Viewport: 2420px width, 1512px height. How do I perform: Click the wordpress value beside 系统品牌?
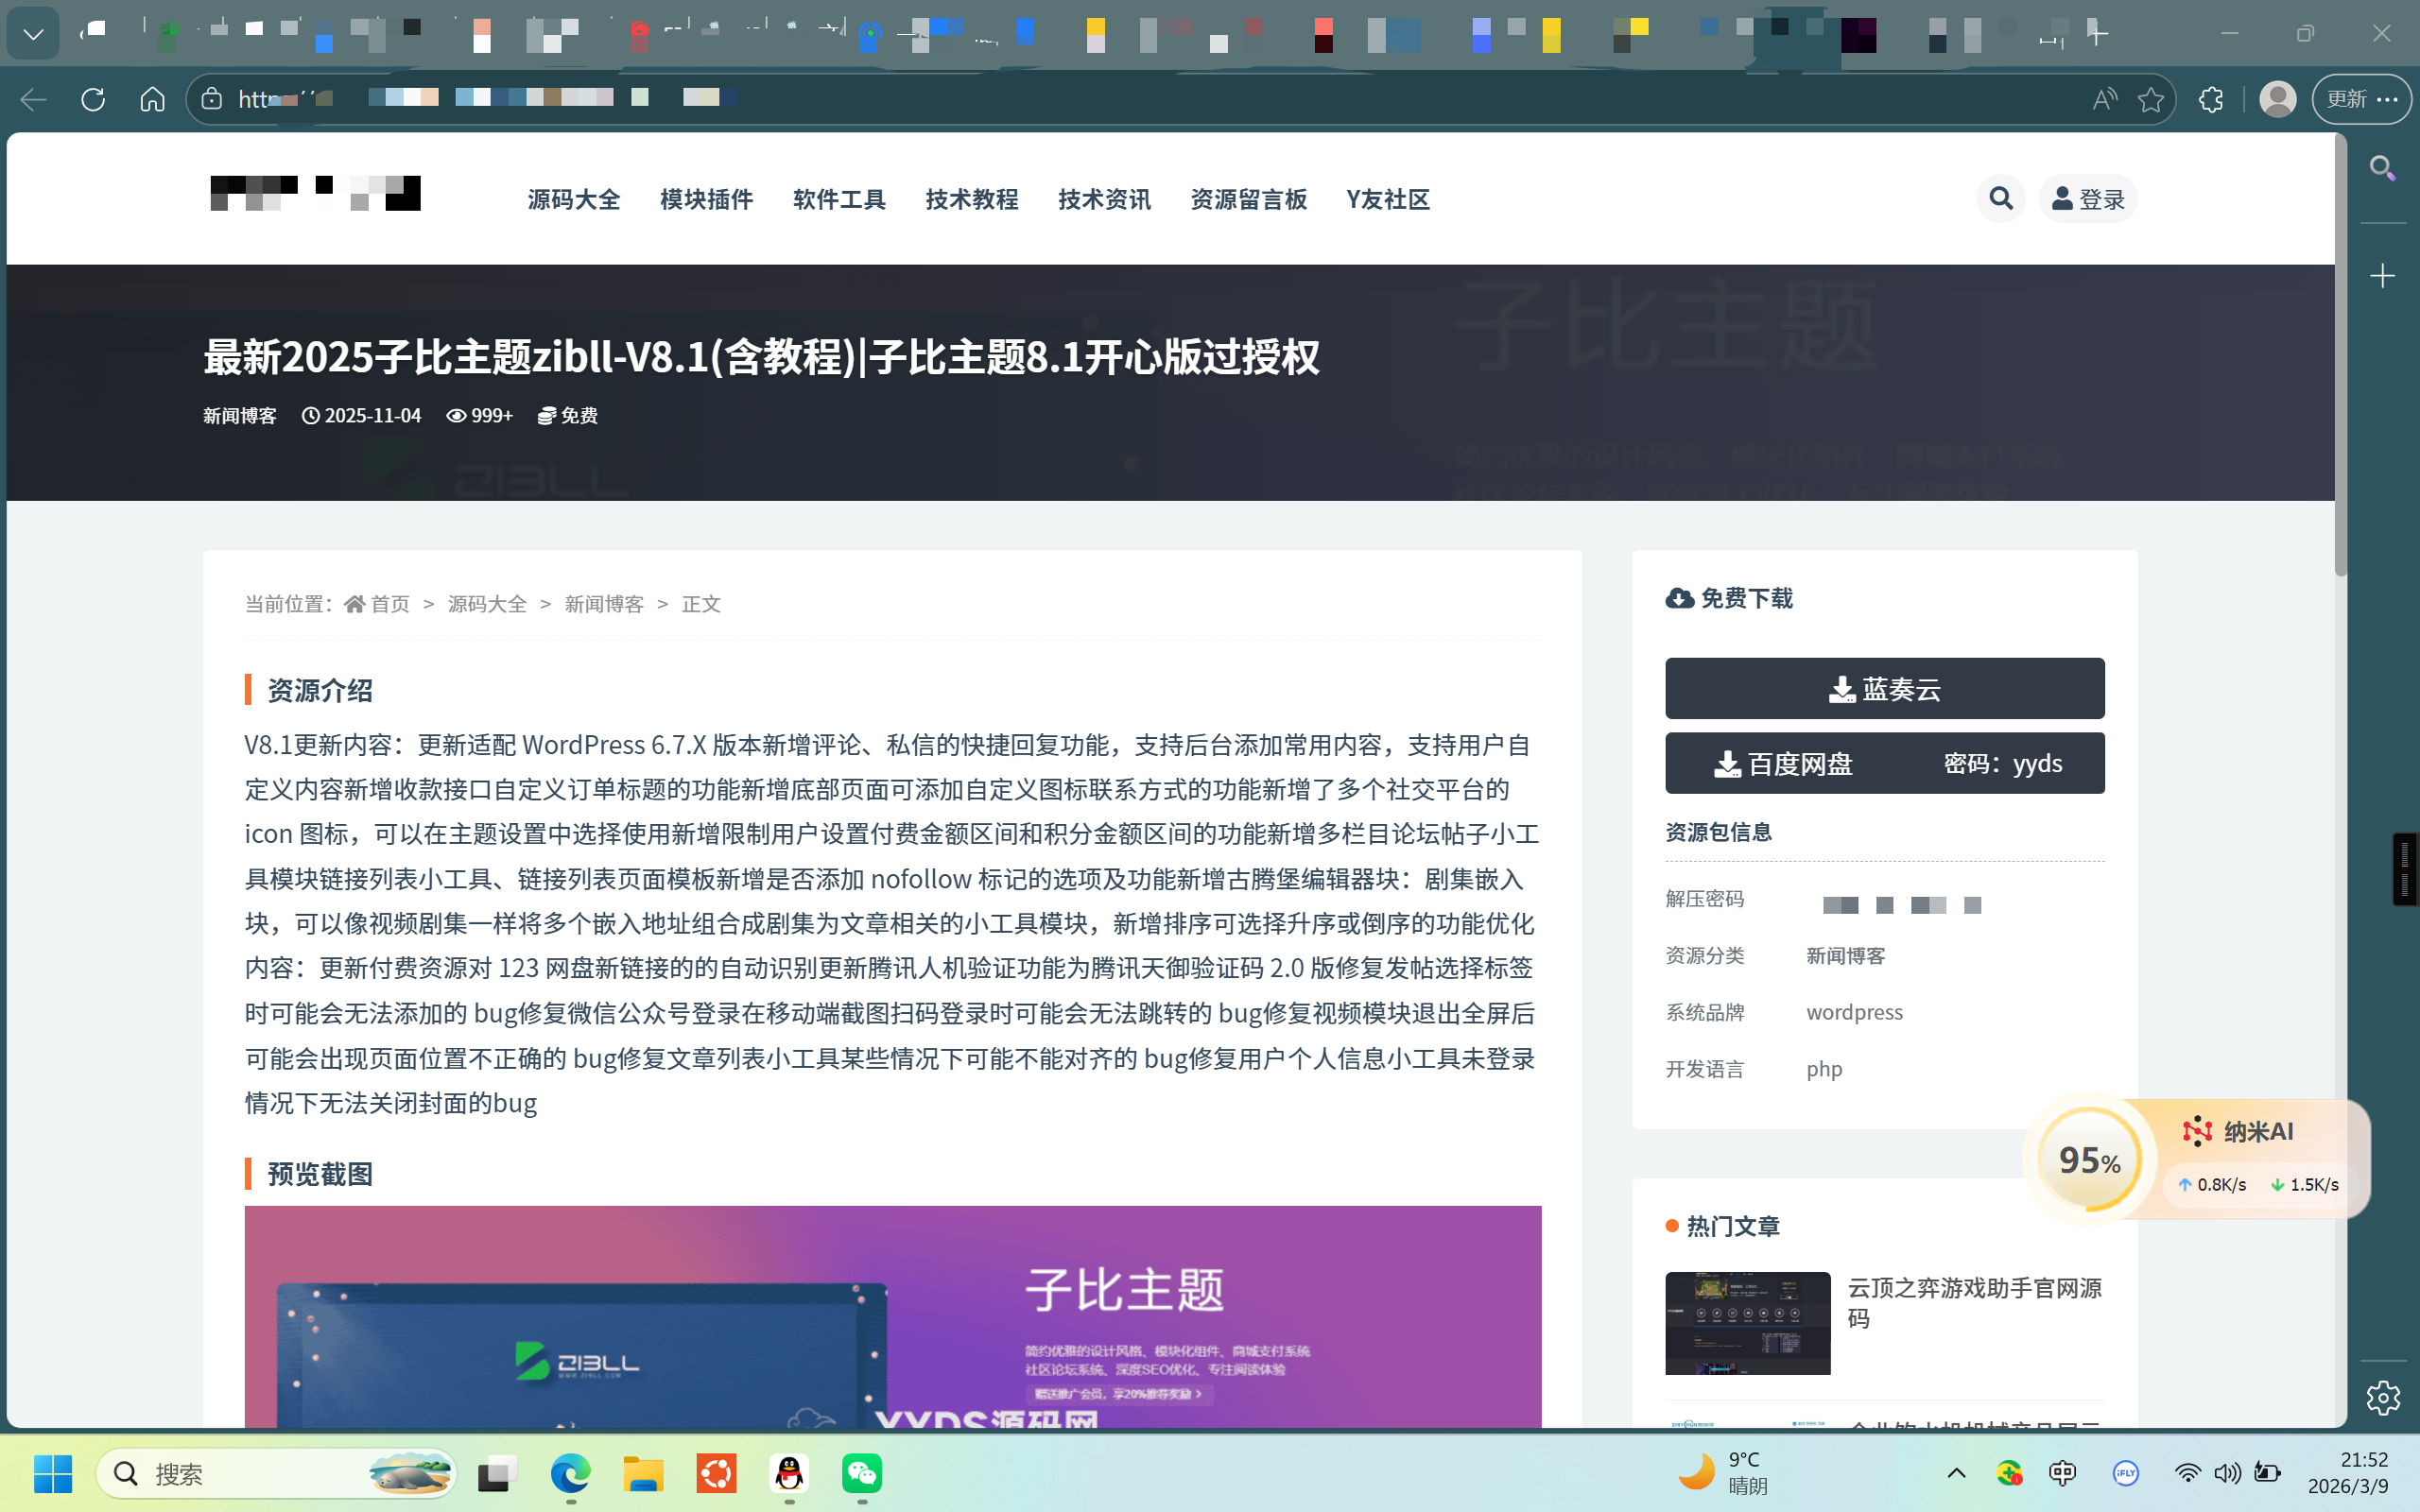pos(1854,1012)
